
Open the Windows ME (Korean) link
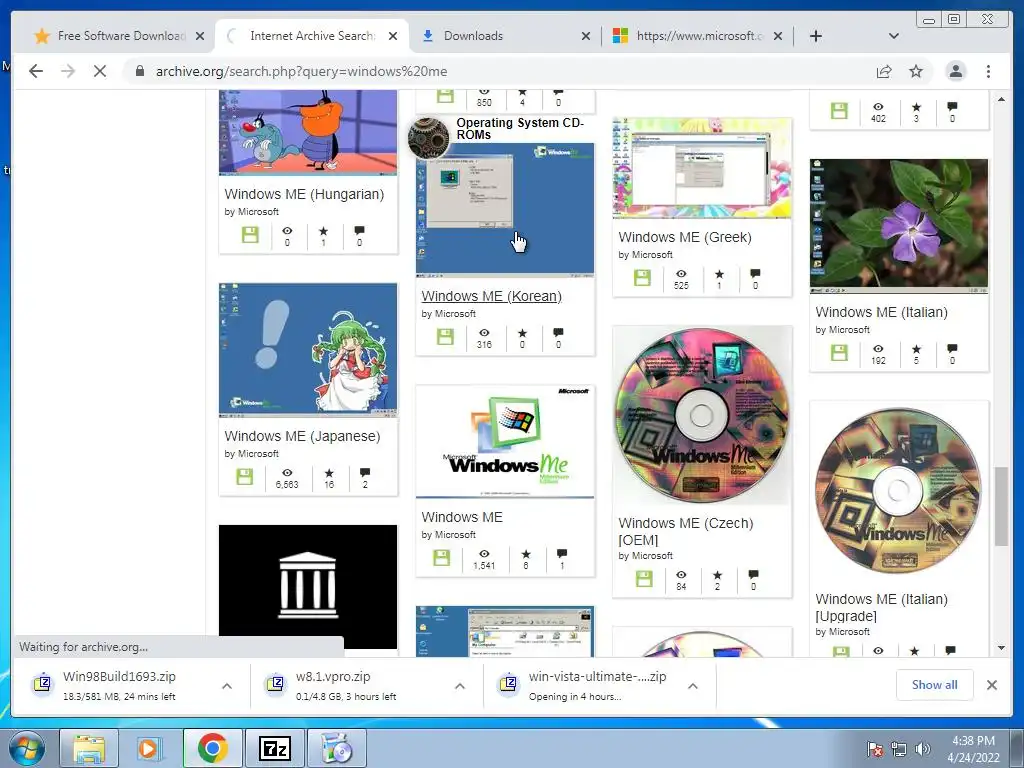pos(491,296)
